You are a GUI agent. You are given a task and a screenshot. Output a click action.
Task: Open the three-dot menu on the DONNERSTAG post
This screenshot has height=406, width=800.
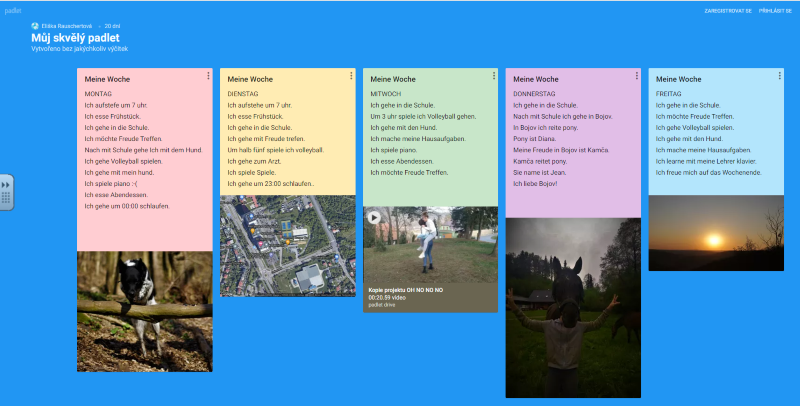click(x=636, y=76)
